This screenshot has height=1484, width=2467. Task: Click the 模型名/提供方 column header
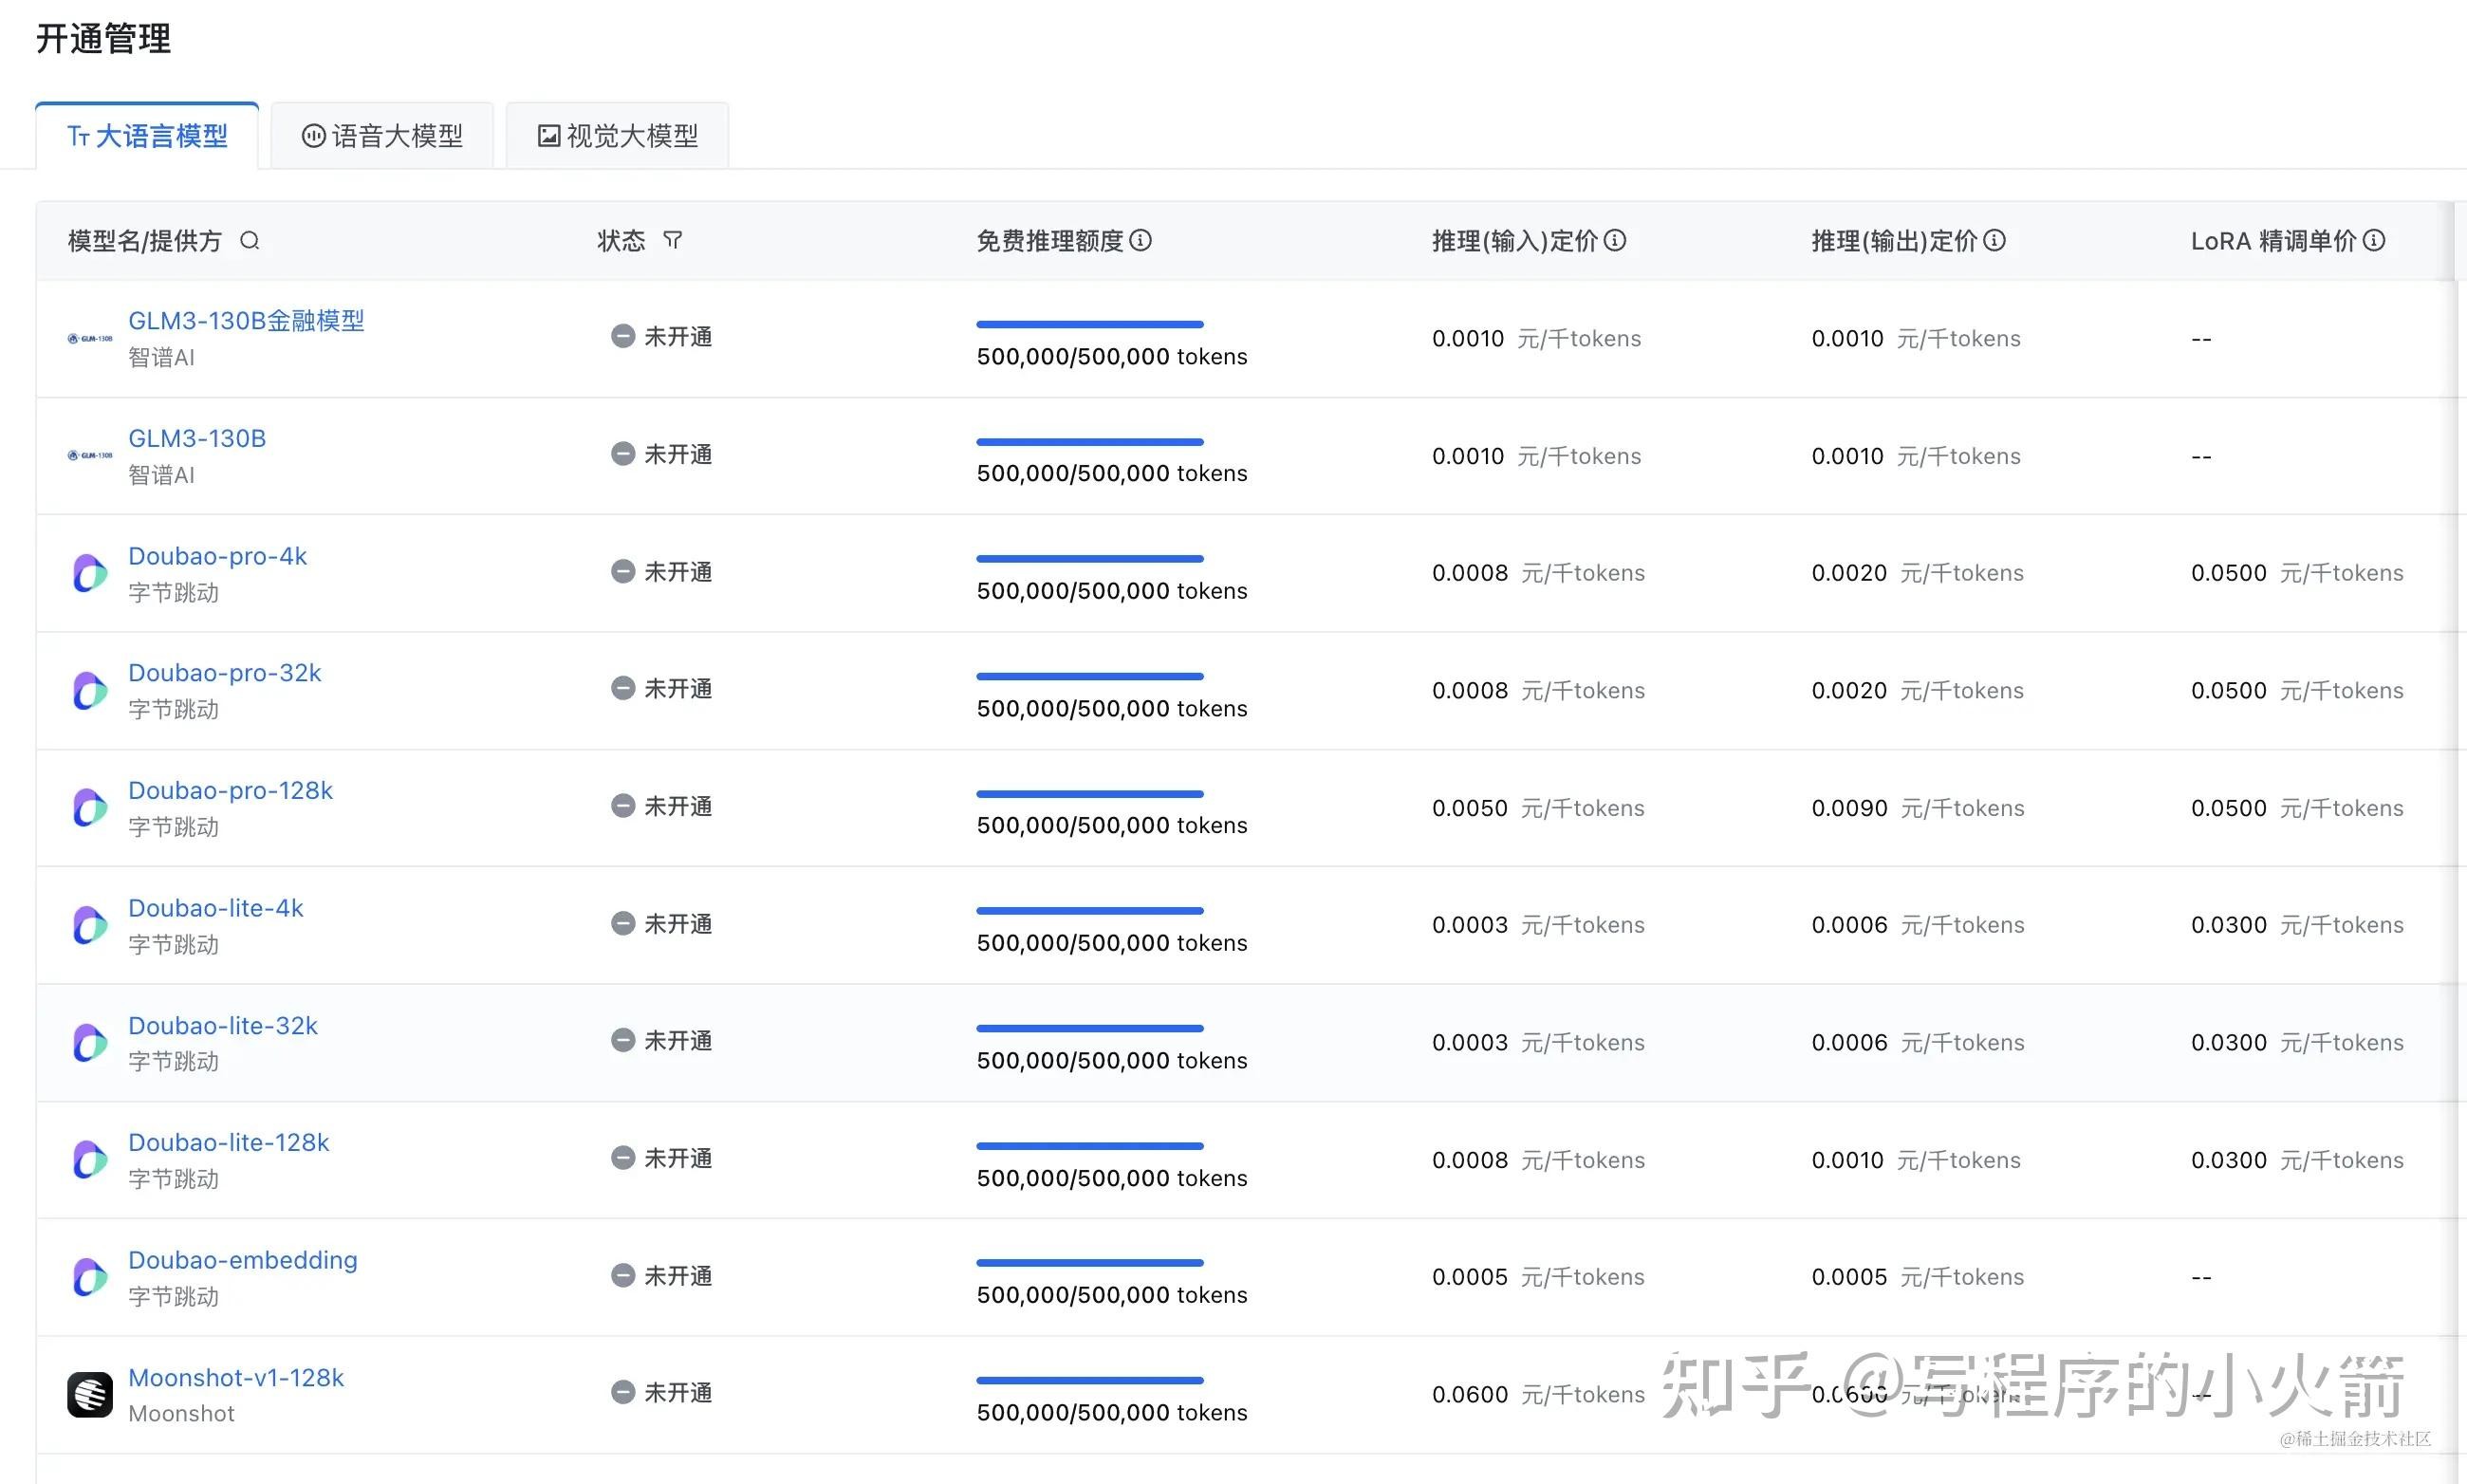[x=145, y=241]
